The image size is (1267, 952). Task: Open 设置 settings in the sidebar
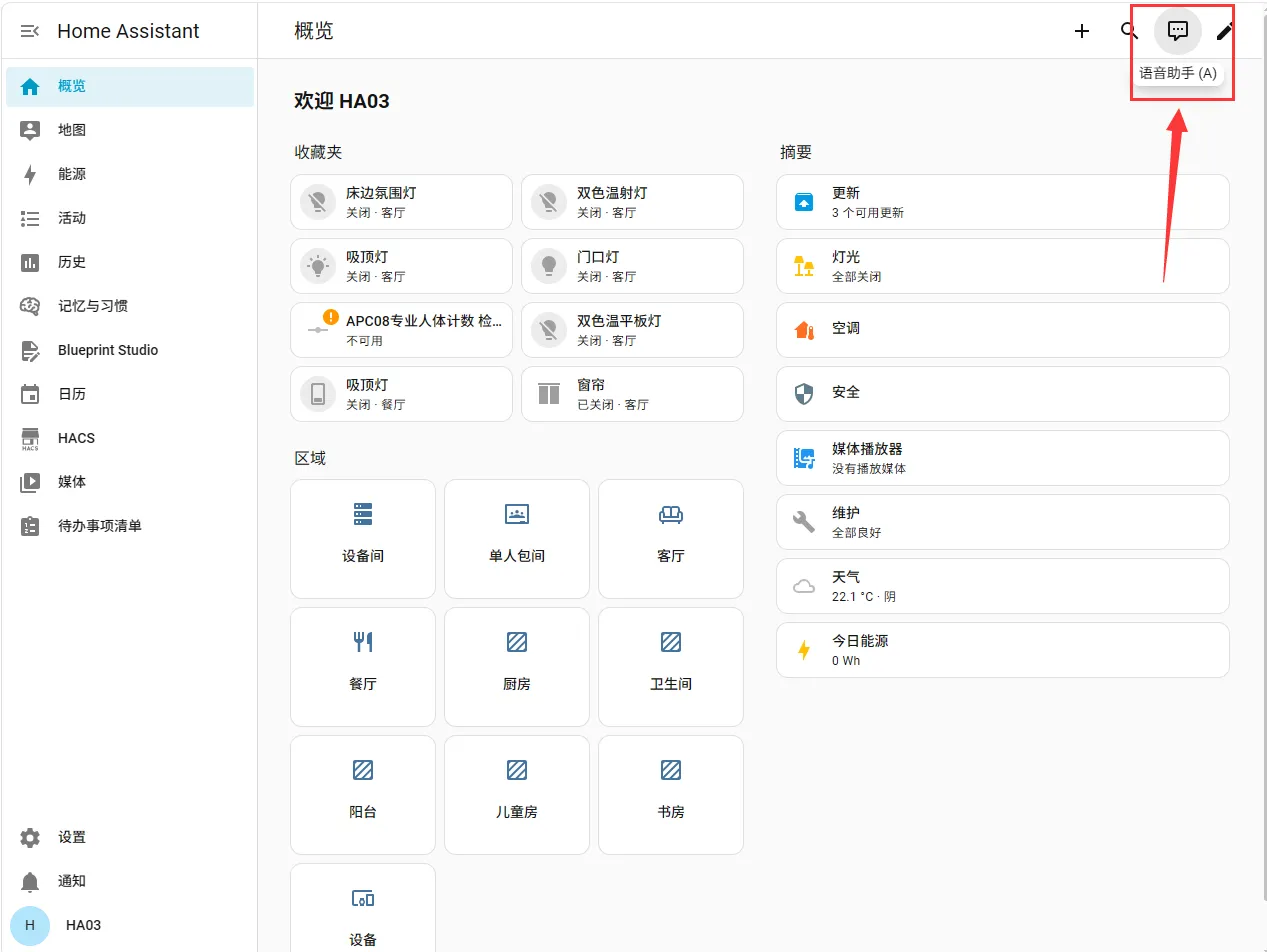click(x=130, y=837)
